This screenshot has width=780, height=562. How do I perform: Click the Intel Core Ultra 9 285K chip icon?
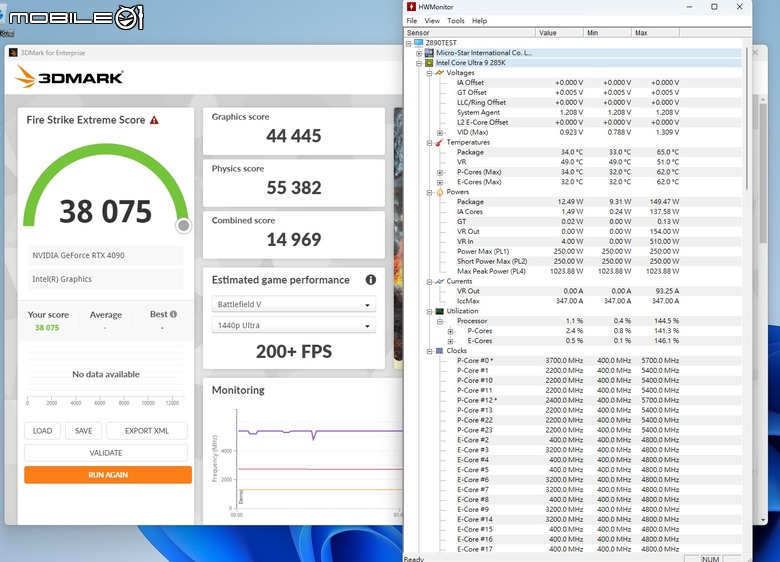coord(429,63)
